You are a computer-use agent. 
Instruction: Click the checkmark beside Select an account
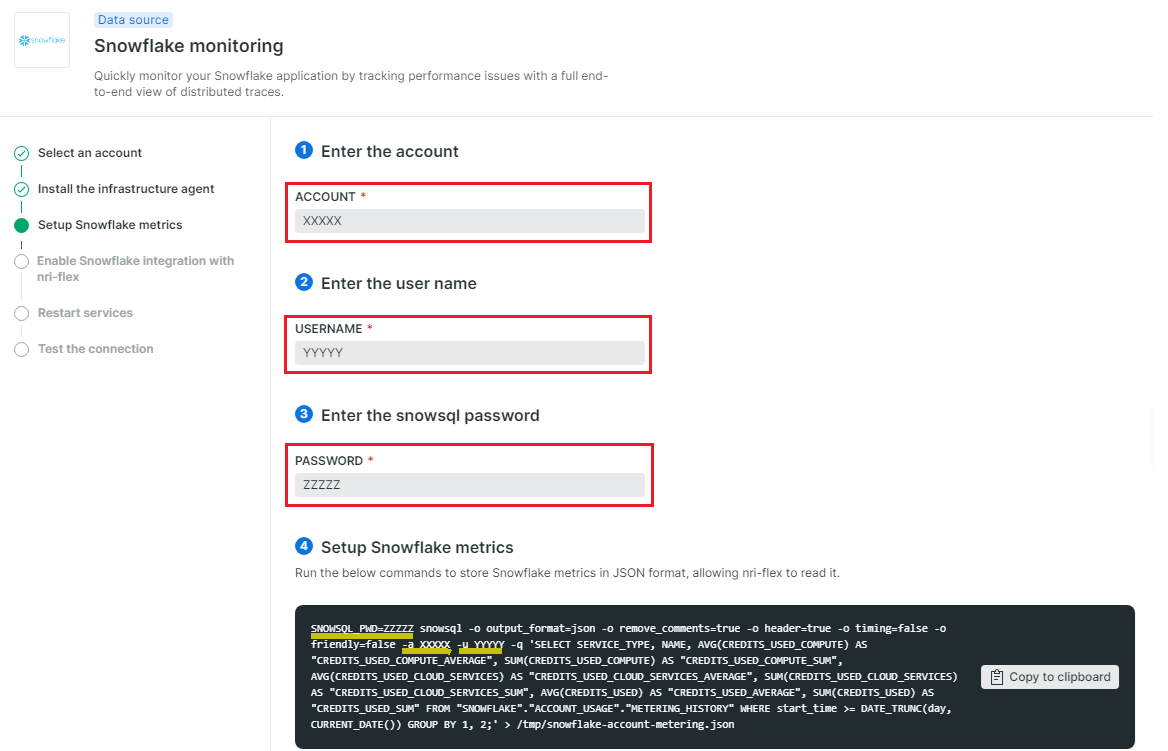[x=21, y=153]
